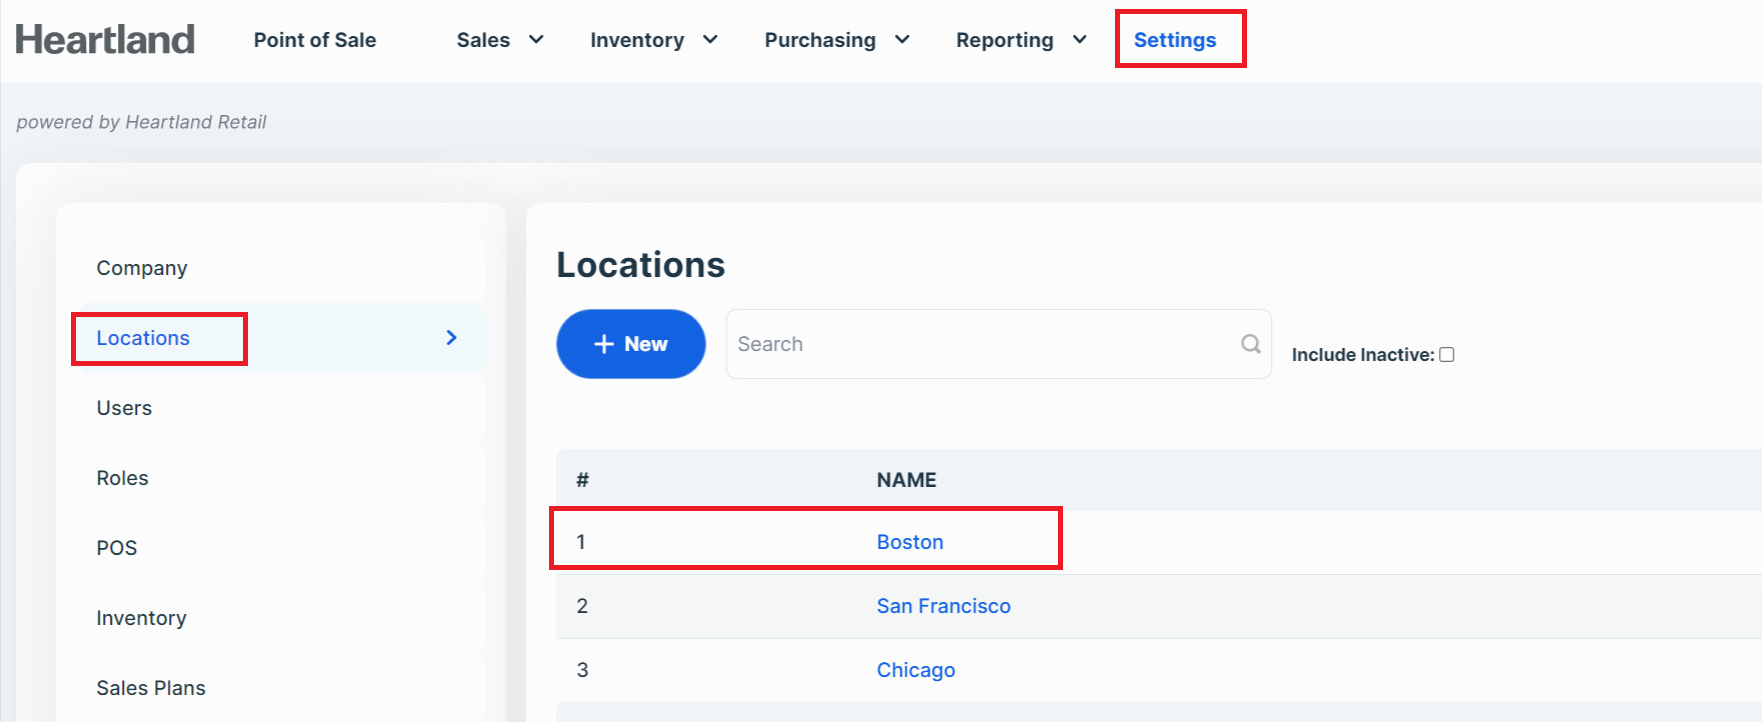Click the chevron next to Locations
1762x722 pixels.
(x=451, y=338)
